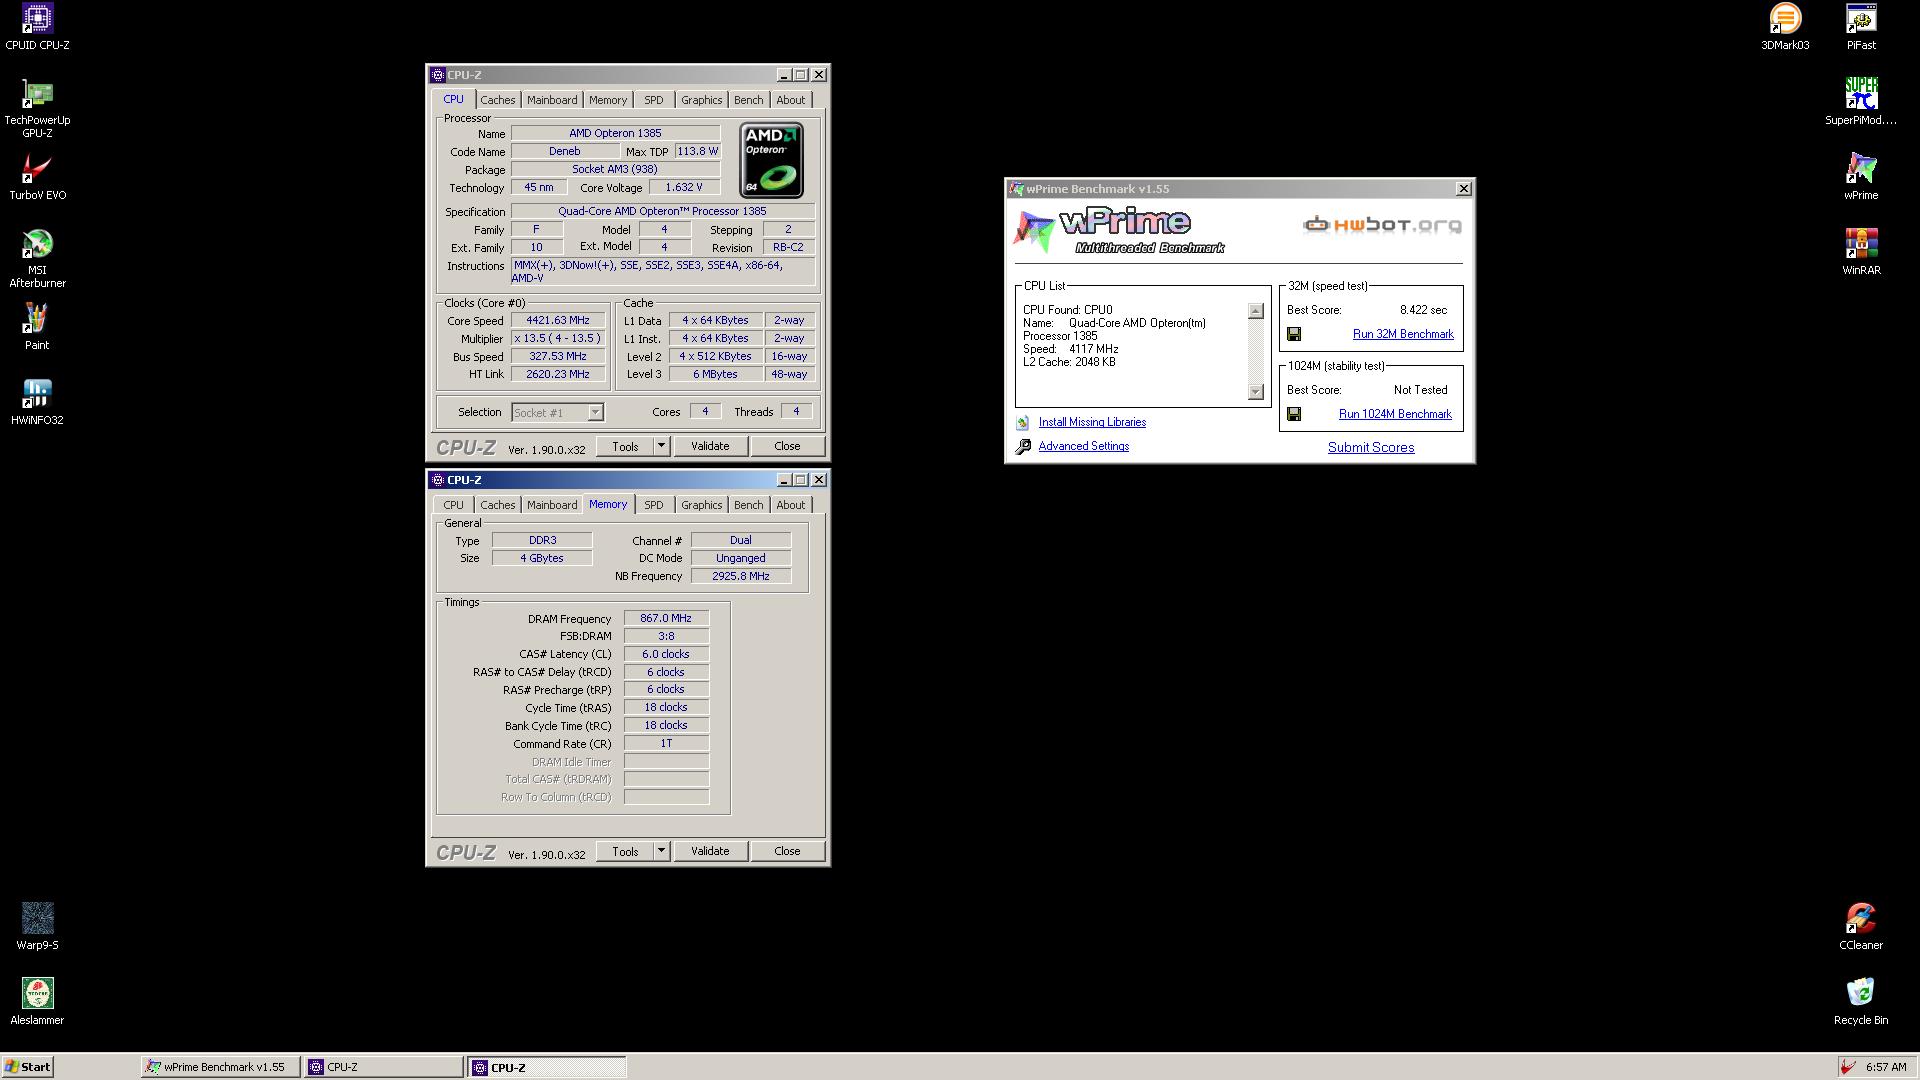This screenshot has width=1920, height=1080.
Task: Switch to SPD tab in top CPU-Z window
Action: coord(653,100)
